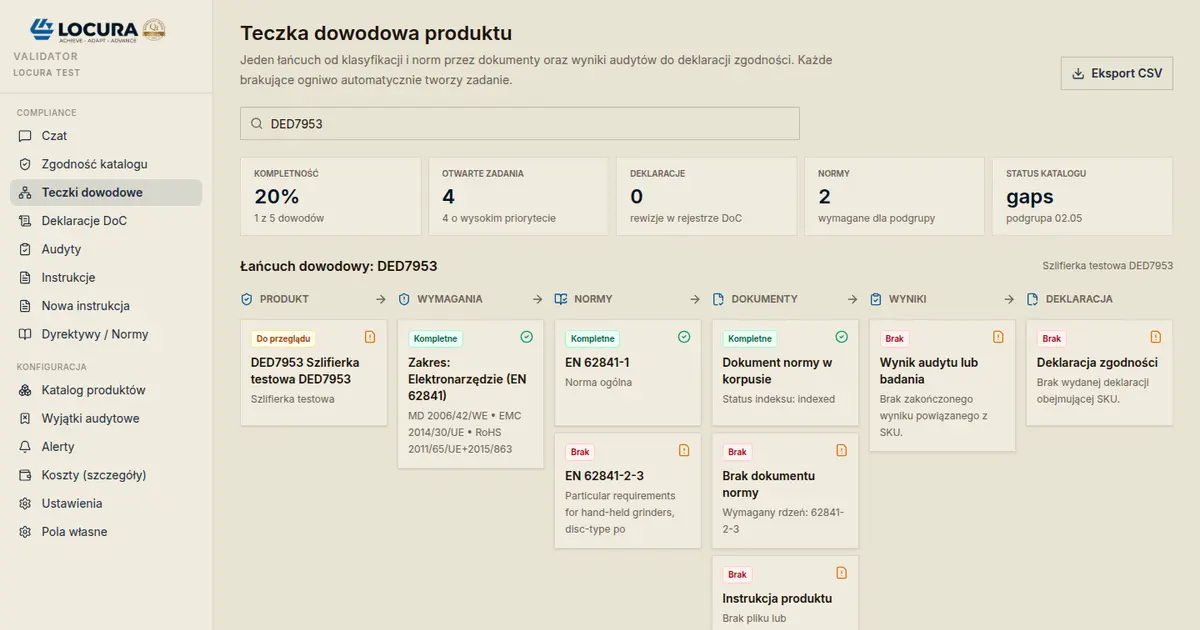Click the Czat speech bubble icon

click(x=25, y=136)
